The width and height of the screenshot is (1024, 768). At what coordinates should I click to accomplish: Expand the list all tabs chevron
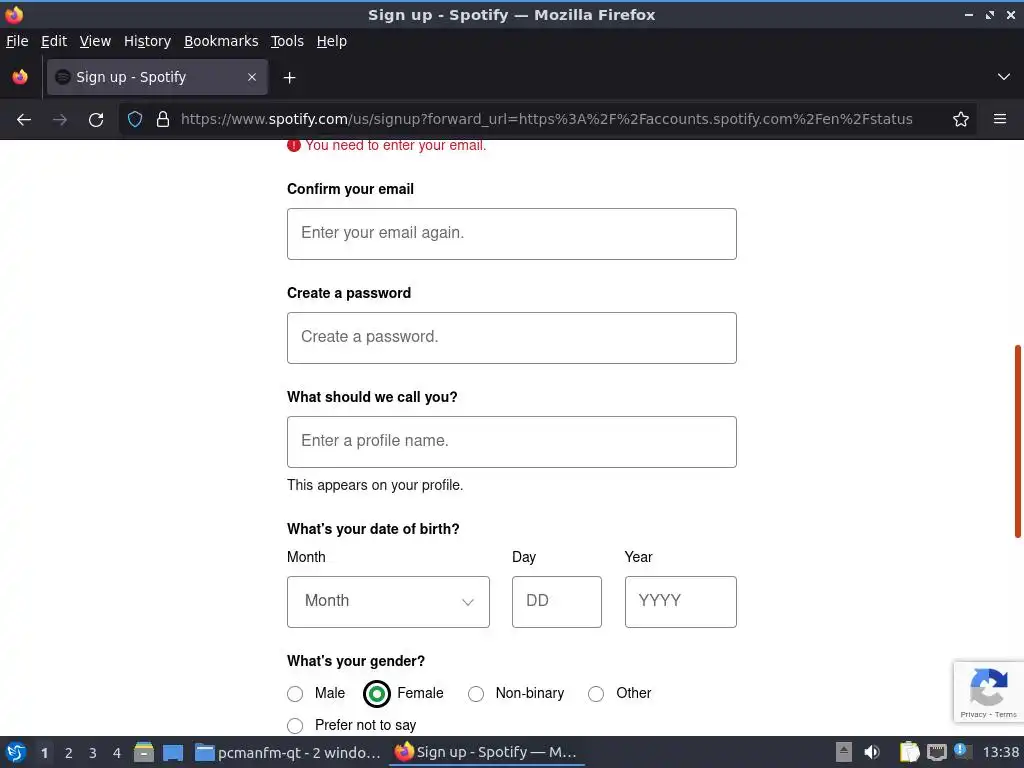(1003, 77)
